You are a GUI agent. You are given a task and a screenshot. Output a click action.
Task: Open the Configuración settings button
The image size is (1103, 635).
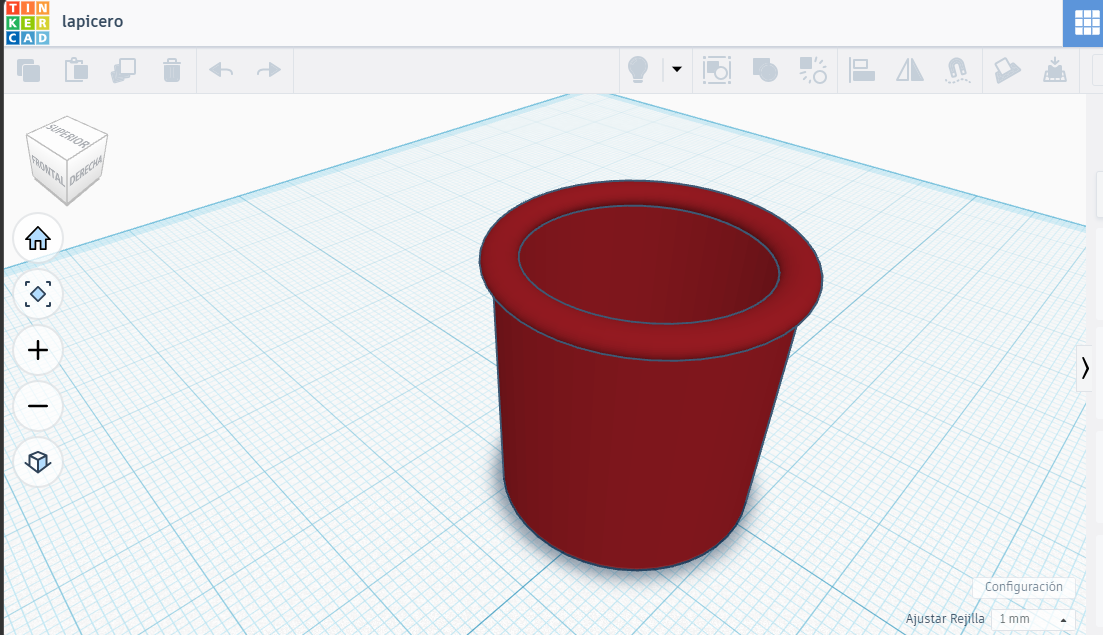point(1024,586)
